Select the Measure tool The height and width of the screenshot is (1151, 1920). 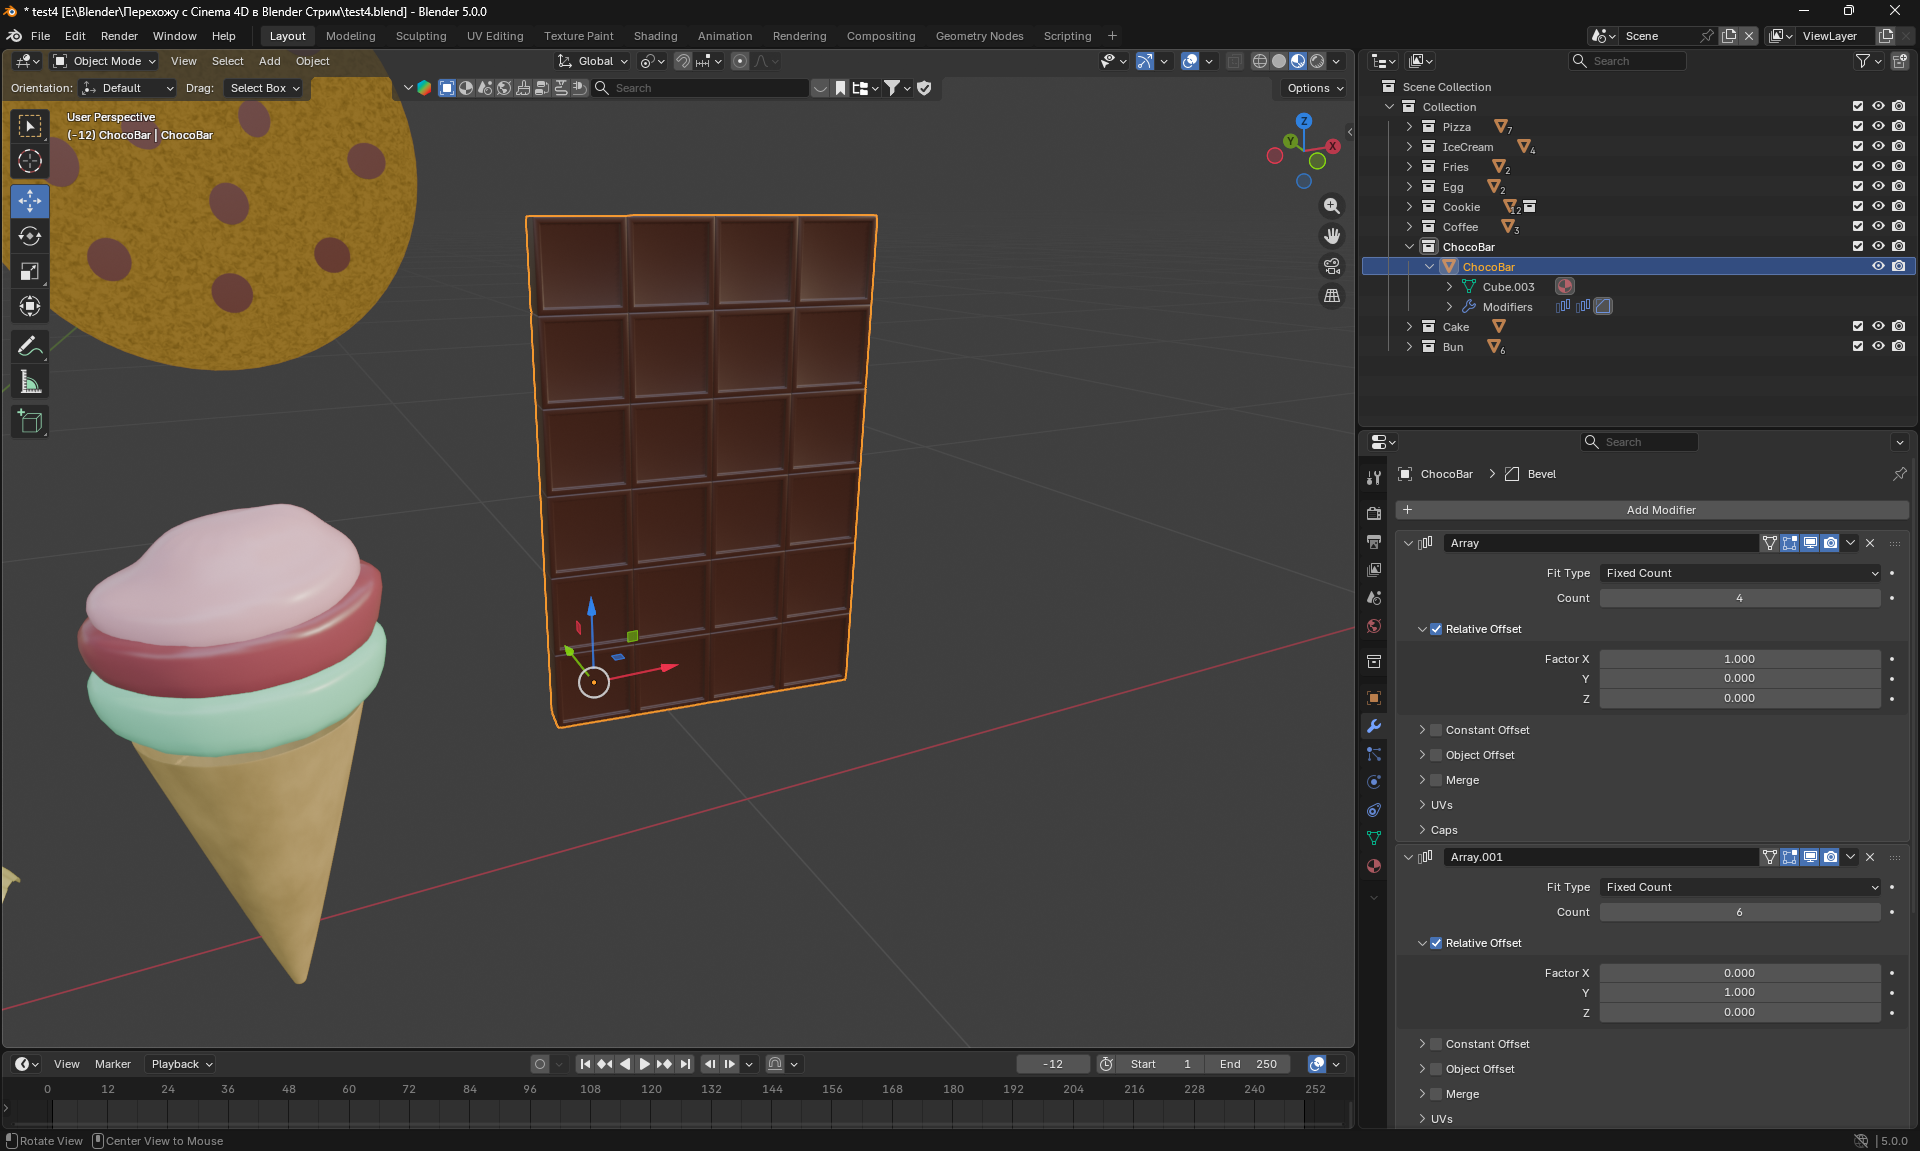pos(30,382)
